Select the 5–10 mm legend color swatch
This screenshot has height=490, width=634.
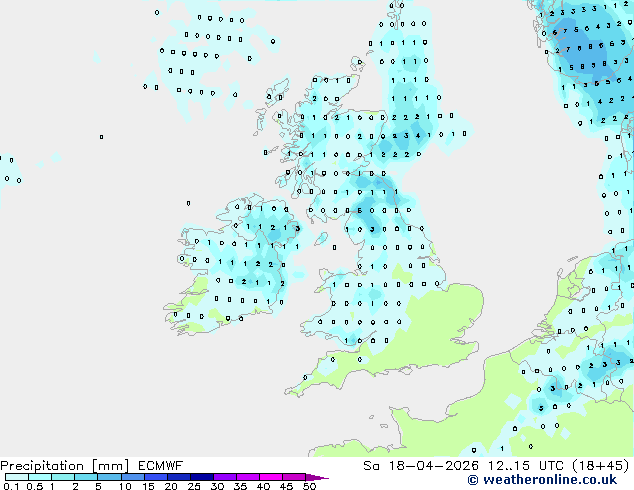click(109, 477)
